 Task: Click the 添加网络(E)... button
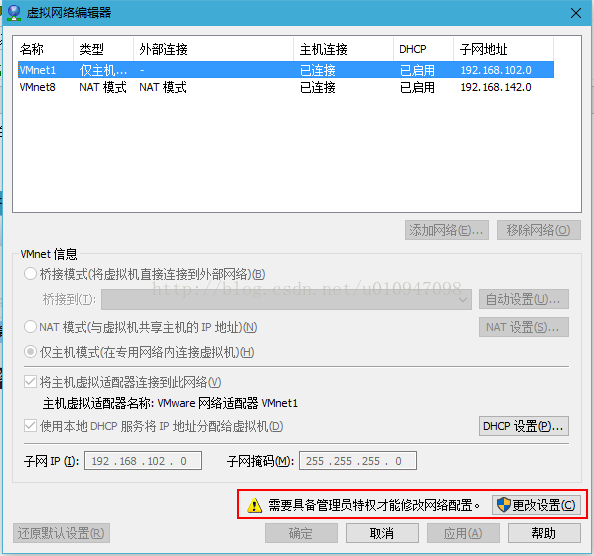(447, 230)
